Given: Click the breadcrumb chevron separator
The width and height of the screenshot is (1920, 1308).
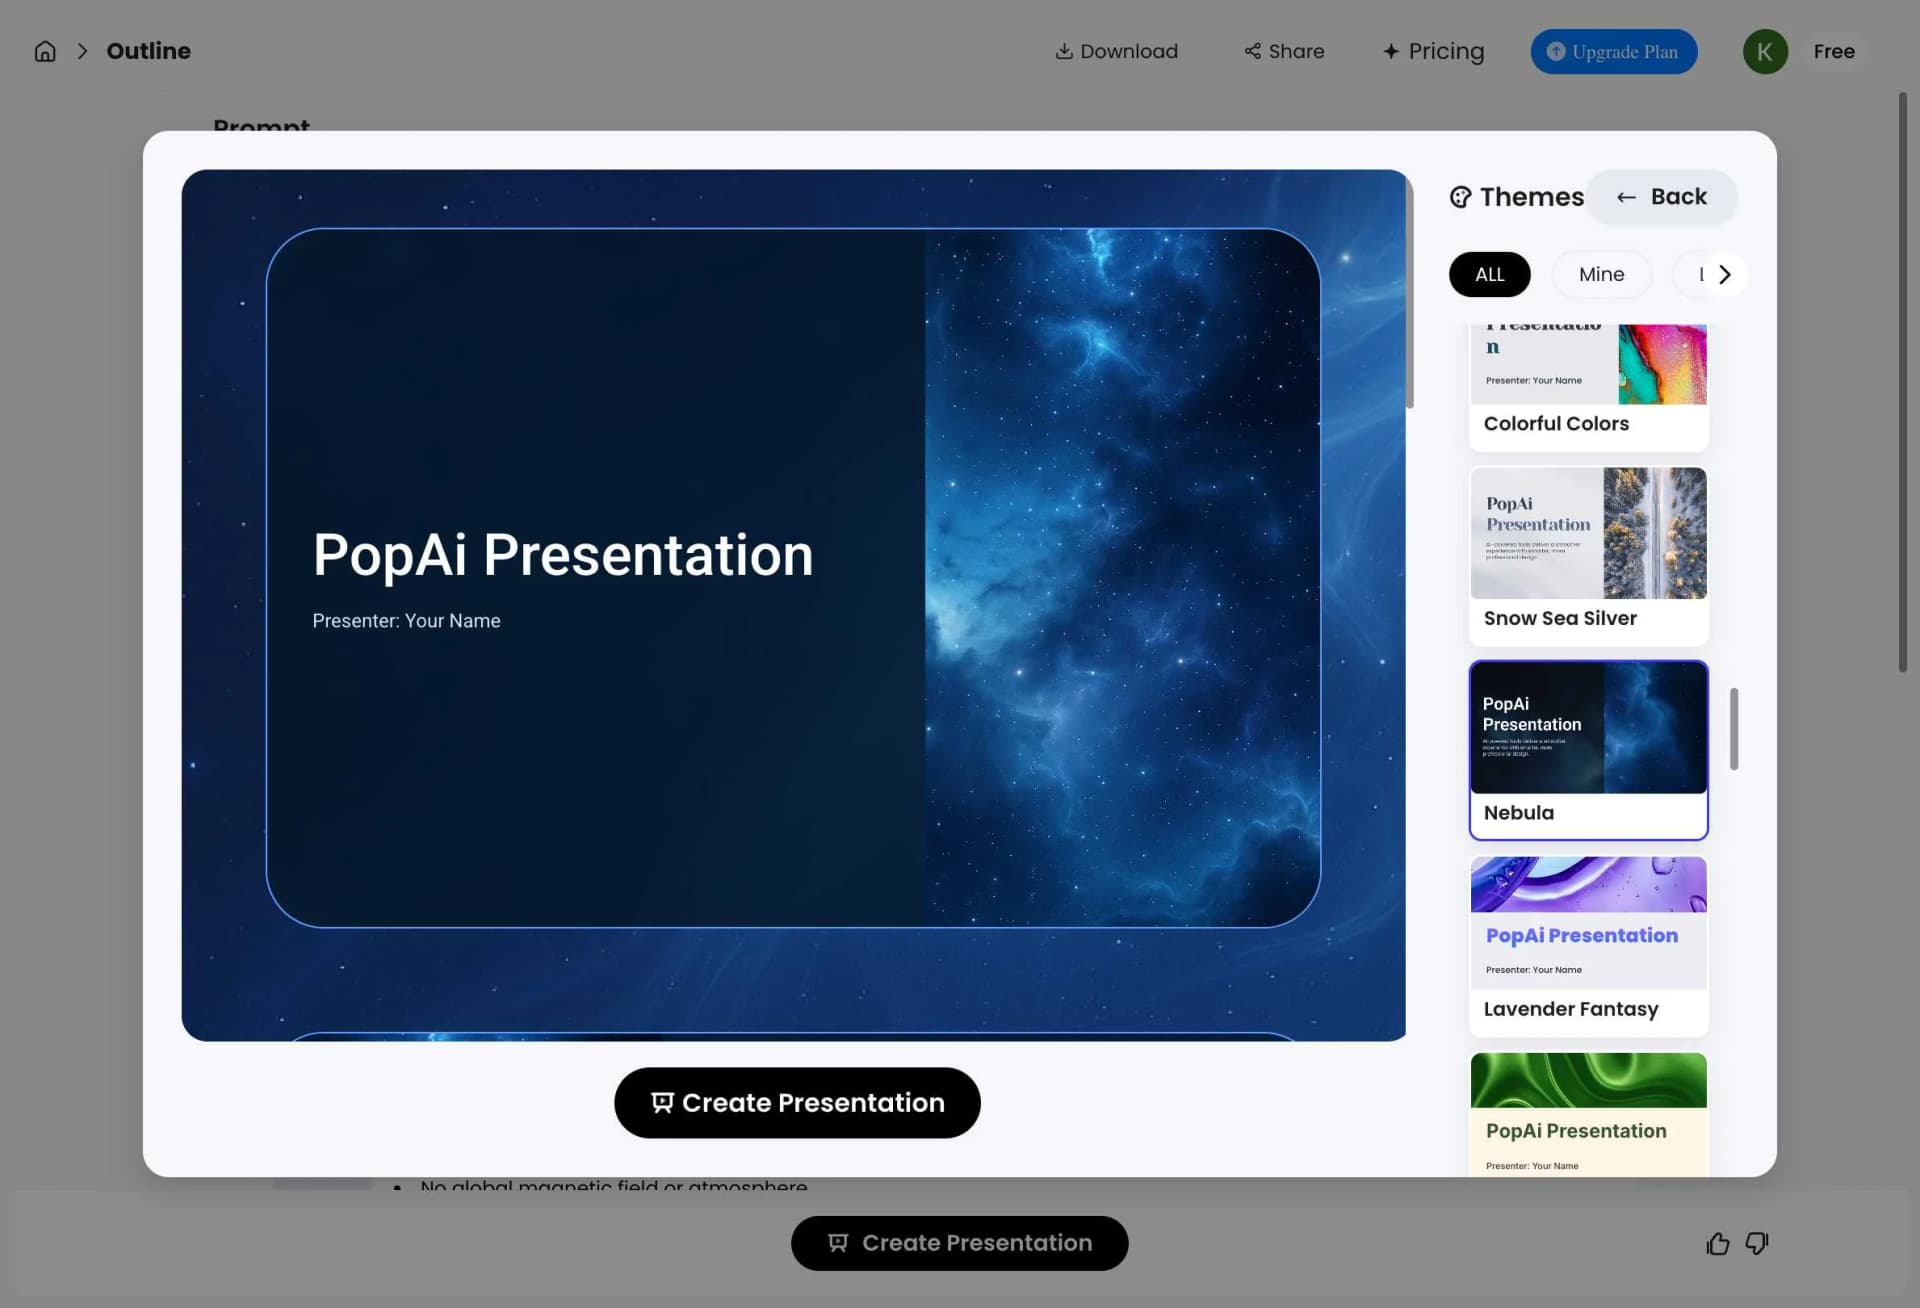Looking at the screenshot, I should pos(83,51).
